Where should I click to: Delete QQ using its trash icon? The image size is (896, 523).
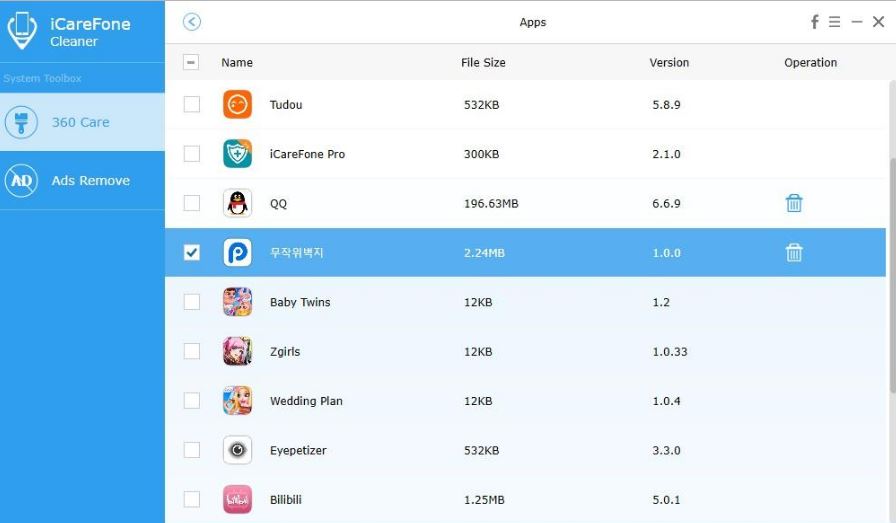[x=793, y=203]
